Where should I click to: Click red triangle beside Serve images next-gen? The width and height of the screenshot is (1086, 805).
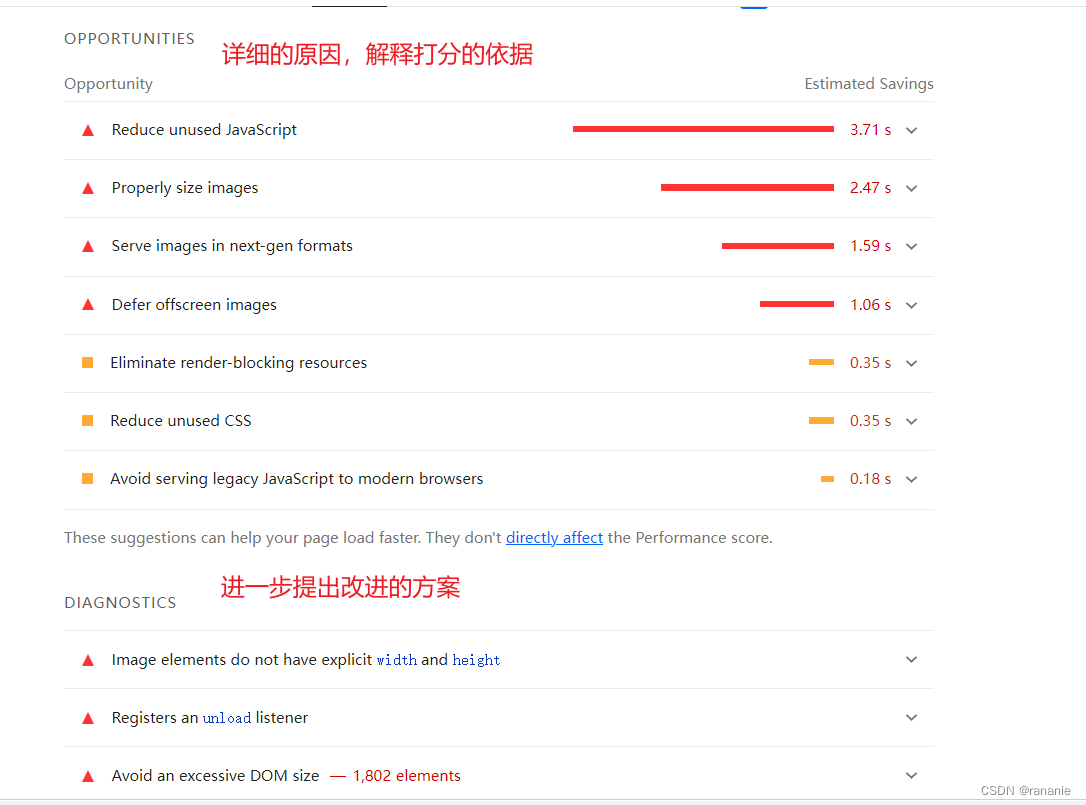click(x=88, y=247)
